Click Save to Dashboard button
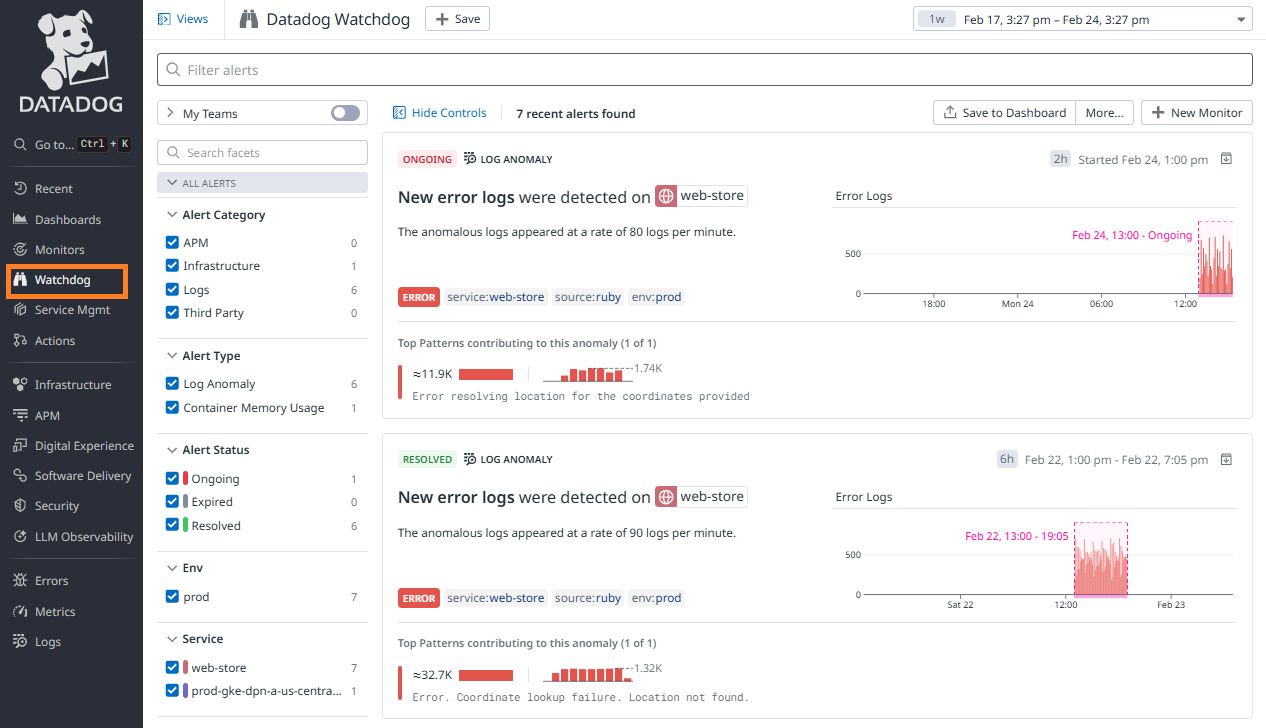Viewport: 1266px width, 728px height. click(1004, 113)
